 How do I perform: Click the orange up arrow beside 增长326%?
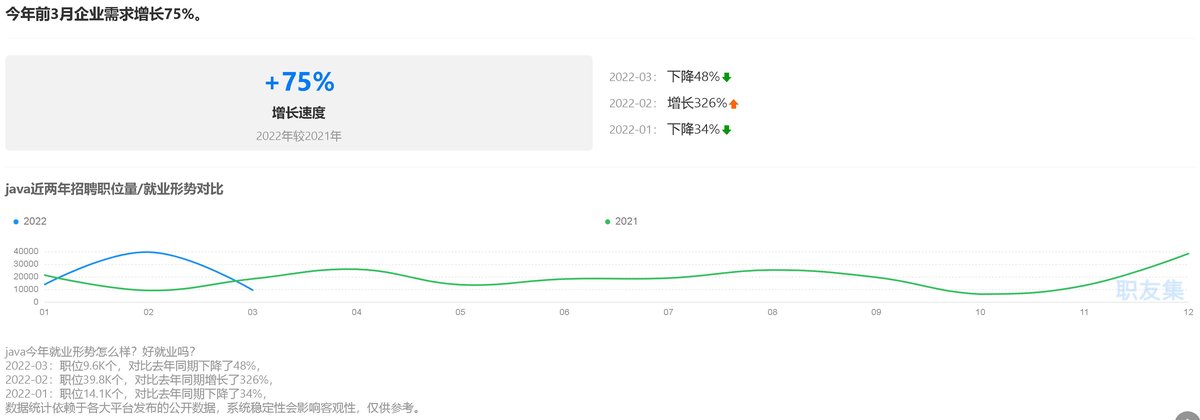(733, 104)
